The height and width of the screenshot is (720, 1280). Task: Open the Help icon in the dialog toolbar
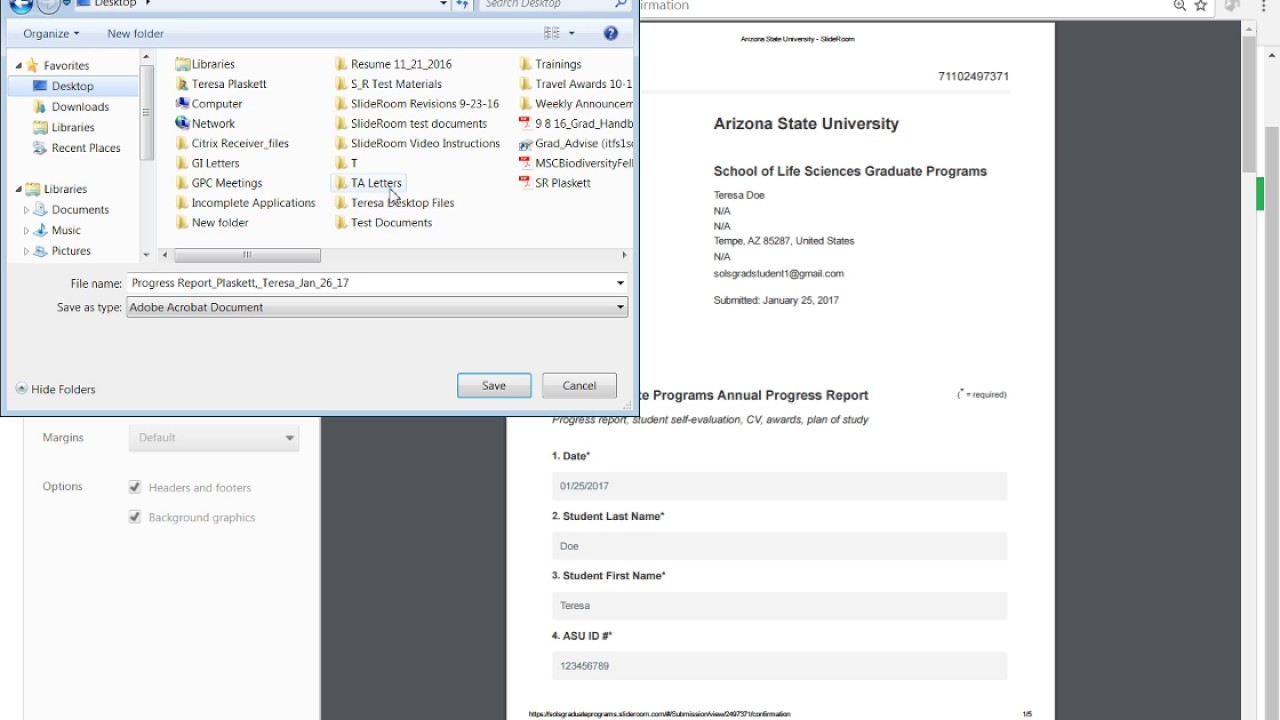click(611, 33)
